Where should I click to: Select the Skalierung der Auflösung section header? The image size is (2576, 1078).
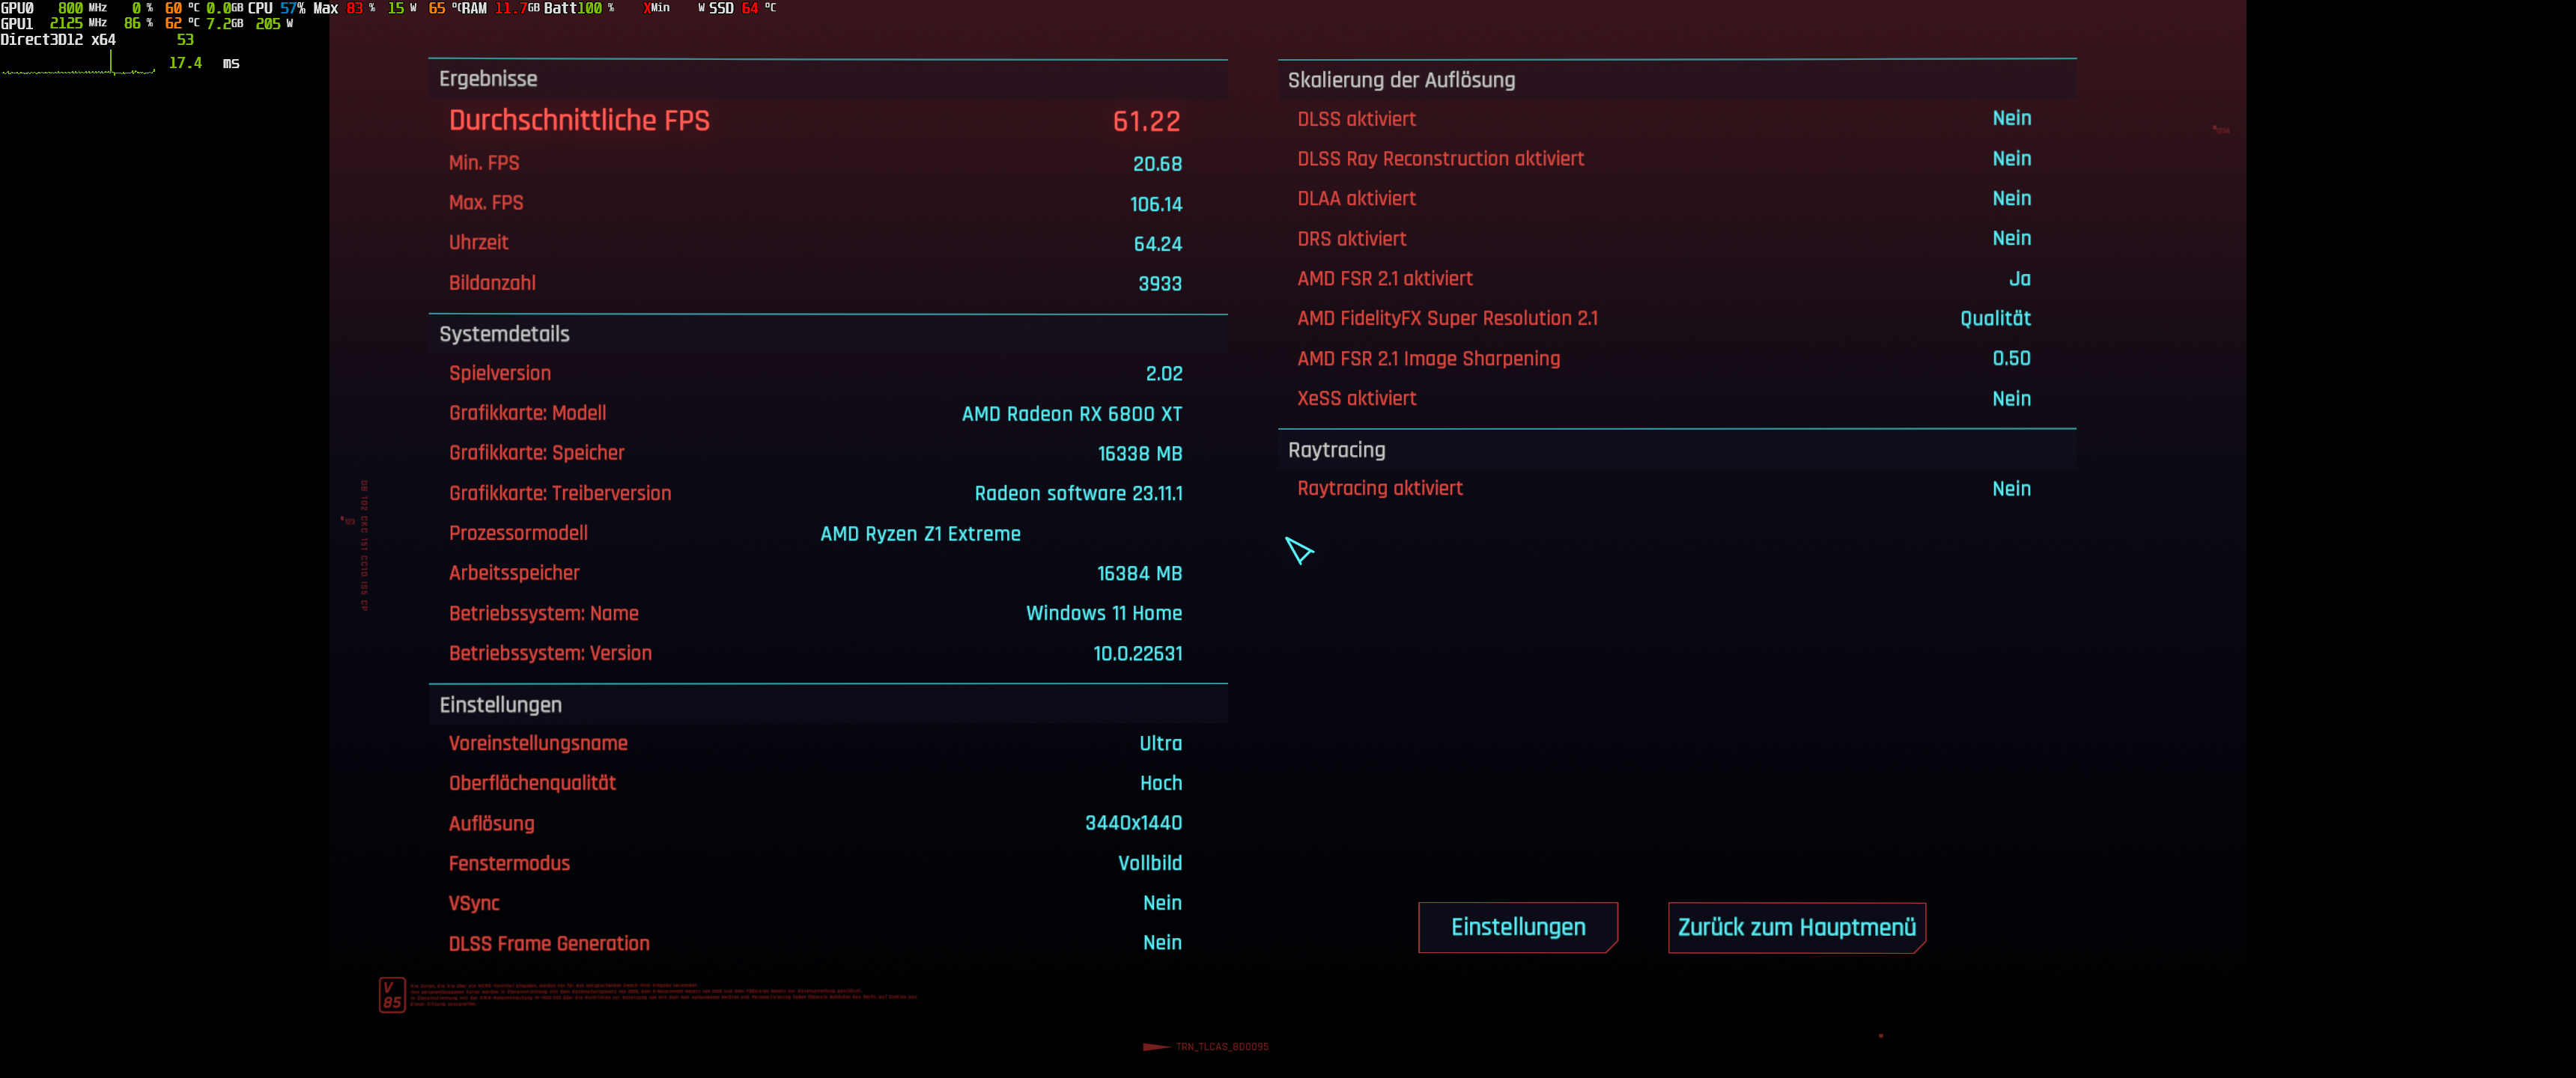[1400, 80]
